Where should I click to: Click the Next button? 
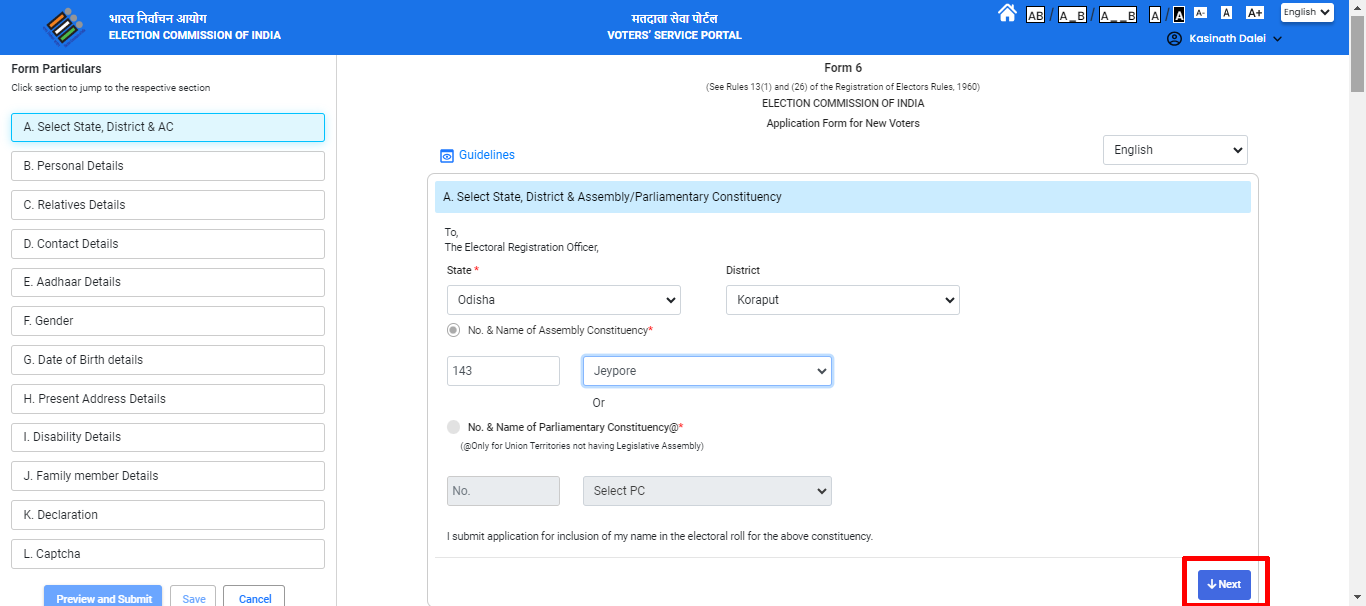tap(1224, 584)
